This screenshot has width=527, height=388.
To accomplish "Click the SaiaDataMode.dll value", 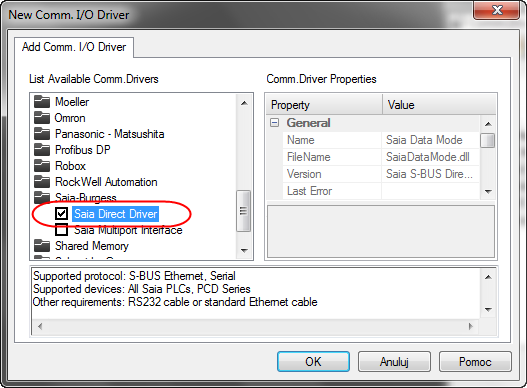I will pos(428,157).
